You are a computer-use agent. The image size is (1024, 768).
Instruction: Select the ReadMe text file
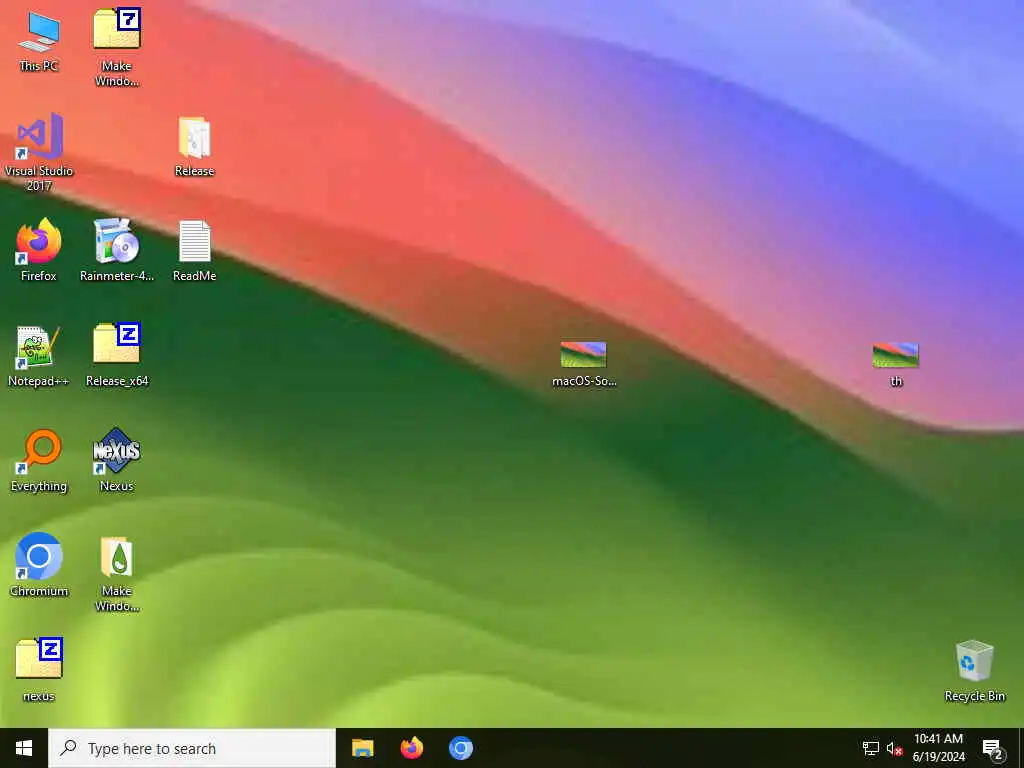coord(195,251)
